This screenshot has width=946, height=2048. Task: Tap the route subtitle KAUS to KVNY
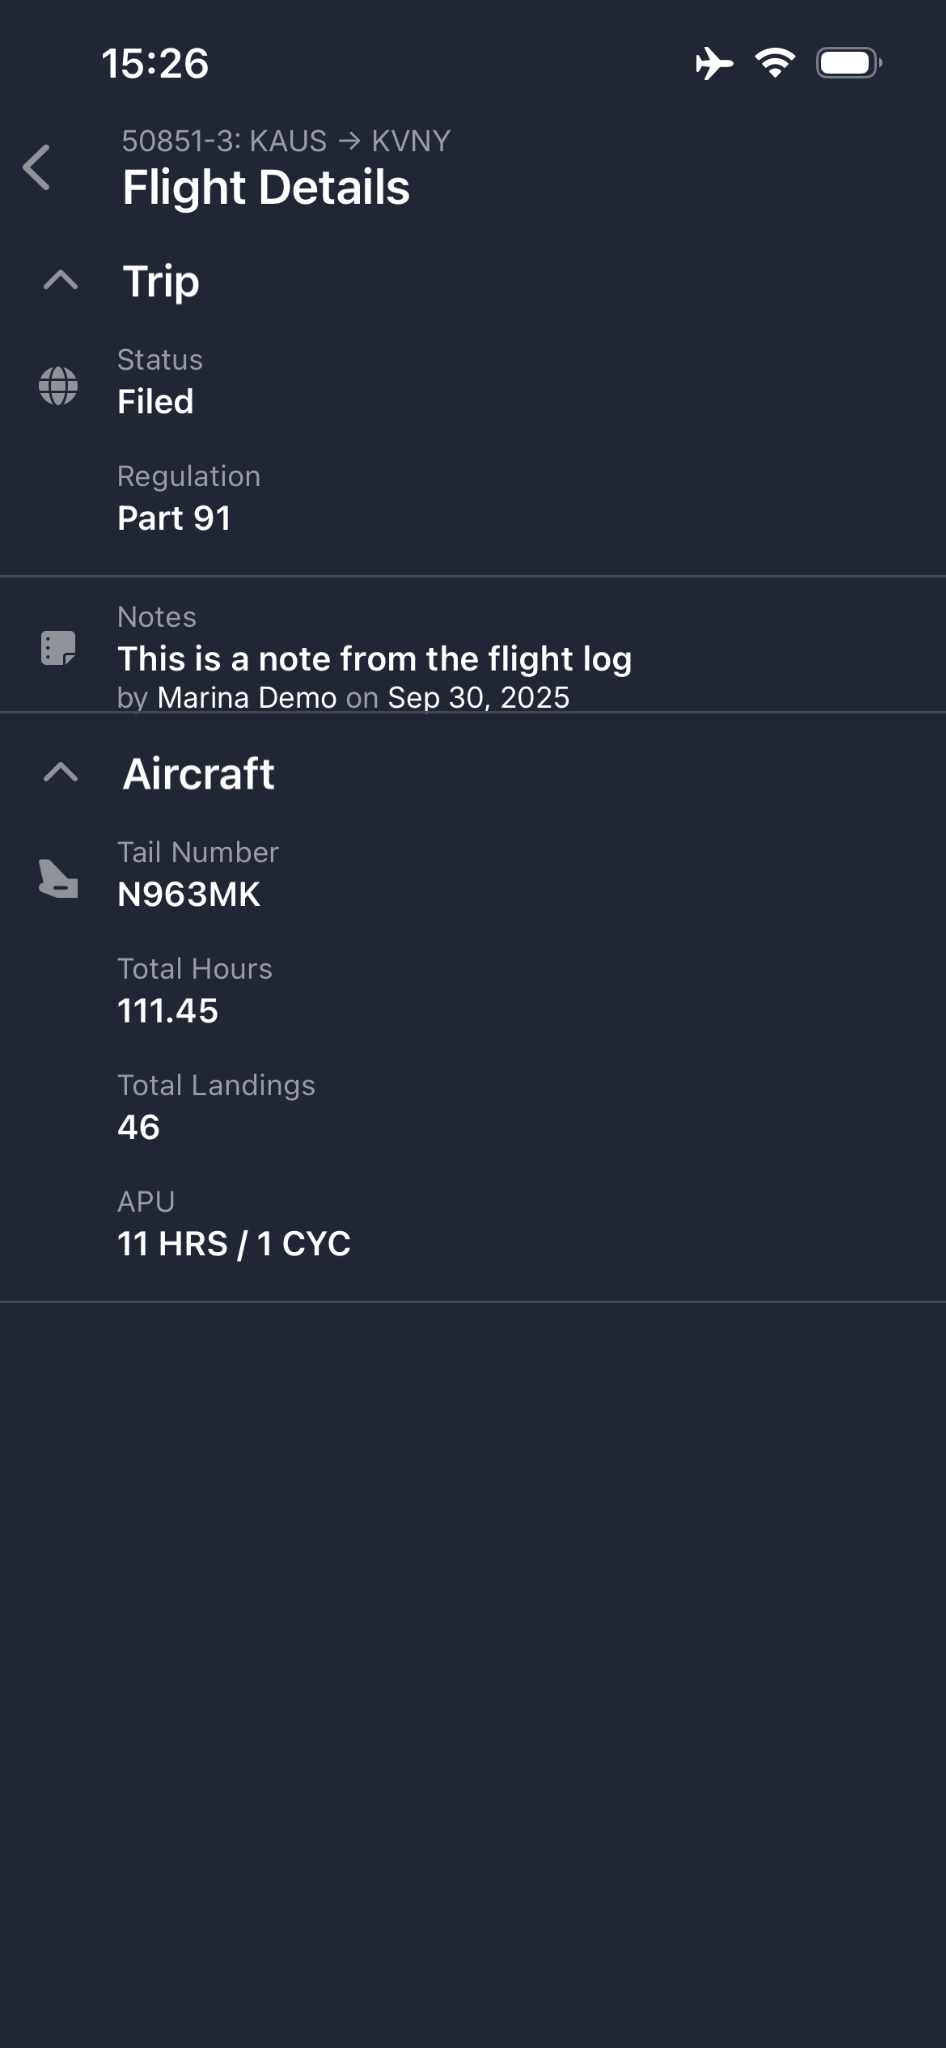click(286, 141)
